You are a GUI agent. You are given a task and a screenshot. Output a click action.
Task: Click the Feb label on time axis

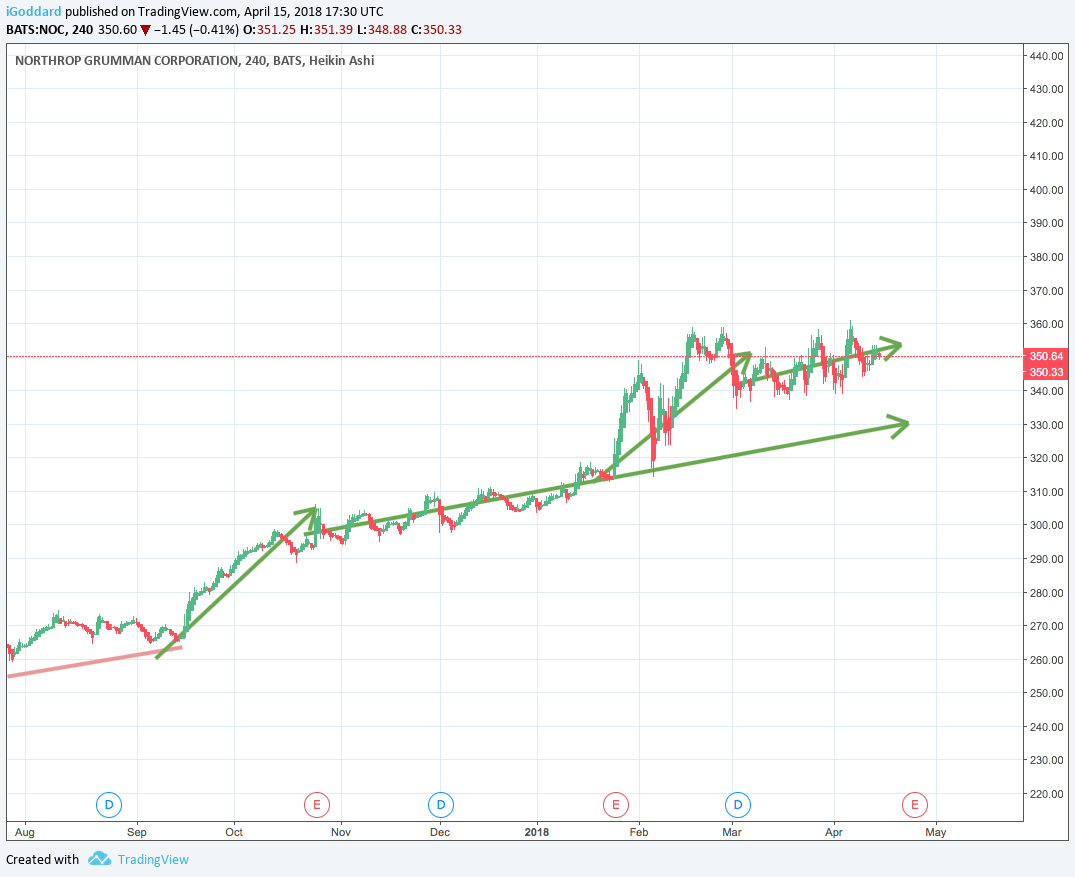pos(639,832)
